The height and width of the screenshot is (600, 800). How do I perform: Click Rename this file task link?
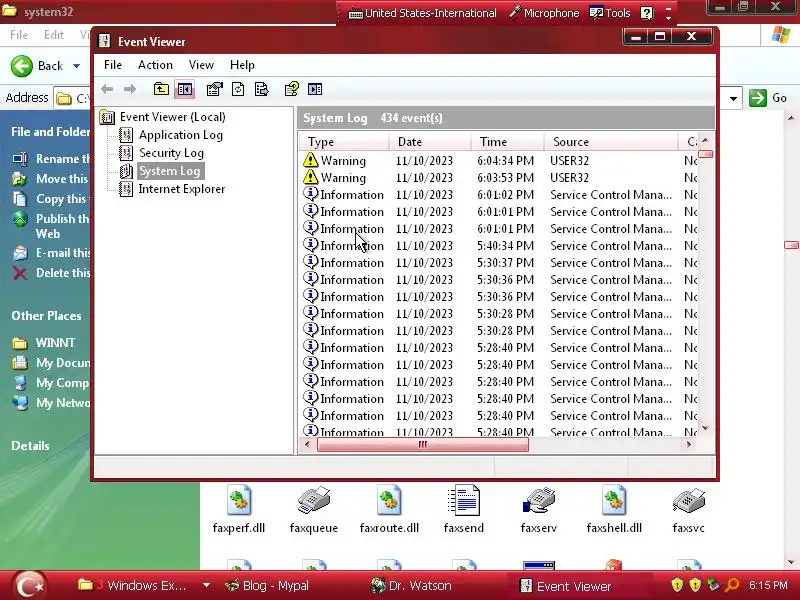51,159
